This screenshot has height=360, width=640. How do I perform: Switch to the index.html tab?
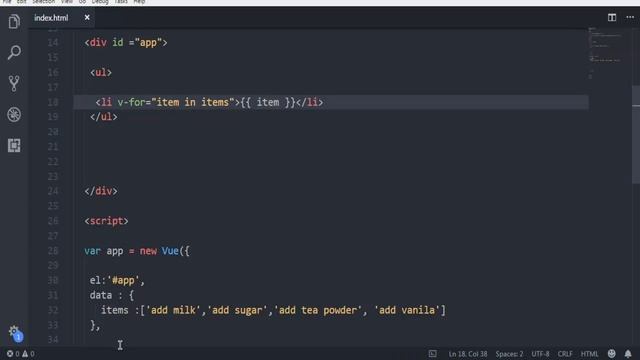coord(51,18)
